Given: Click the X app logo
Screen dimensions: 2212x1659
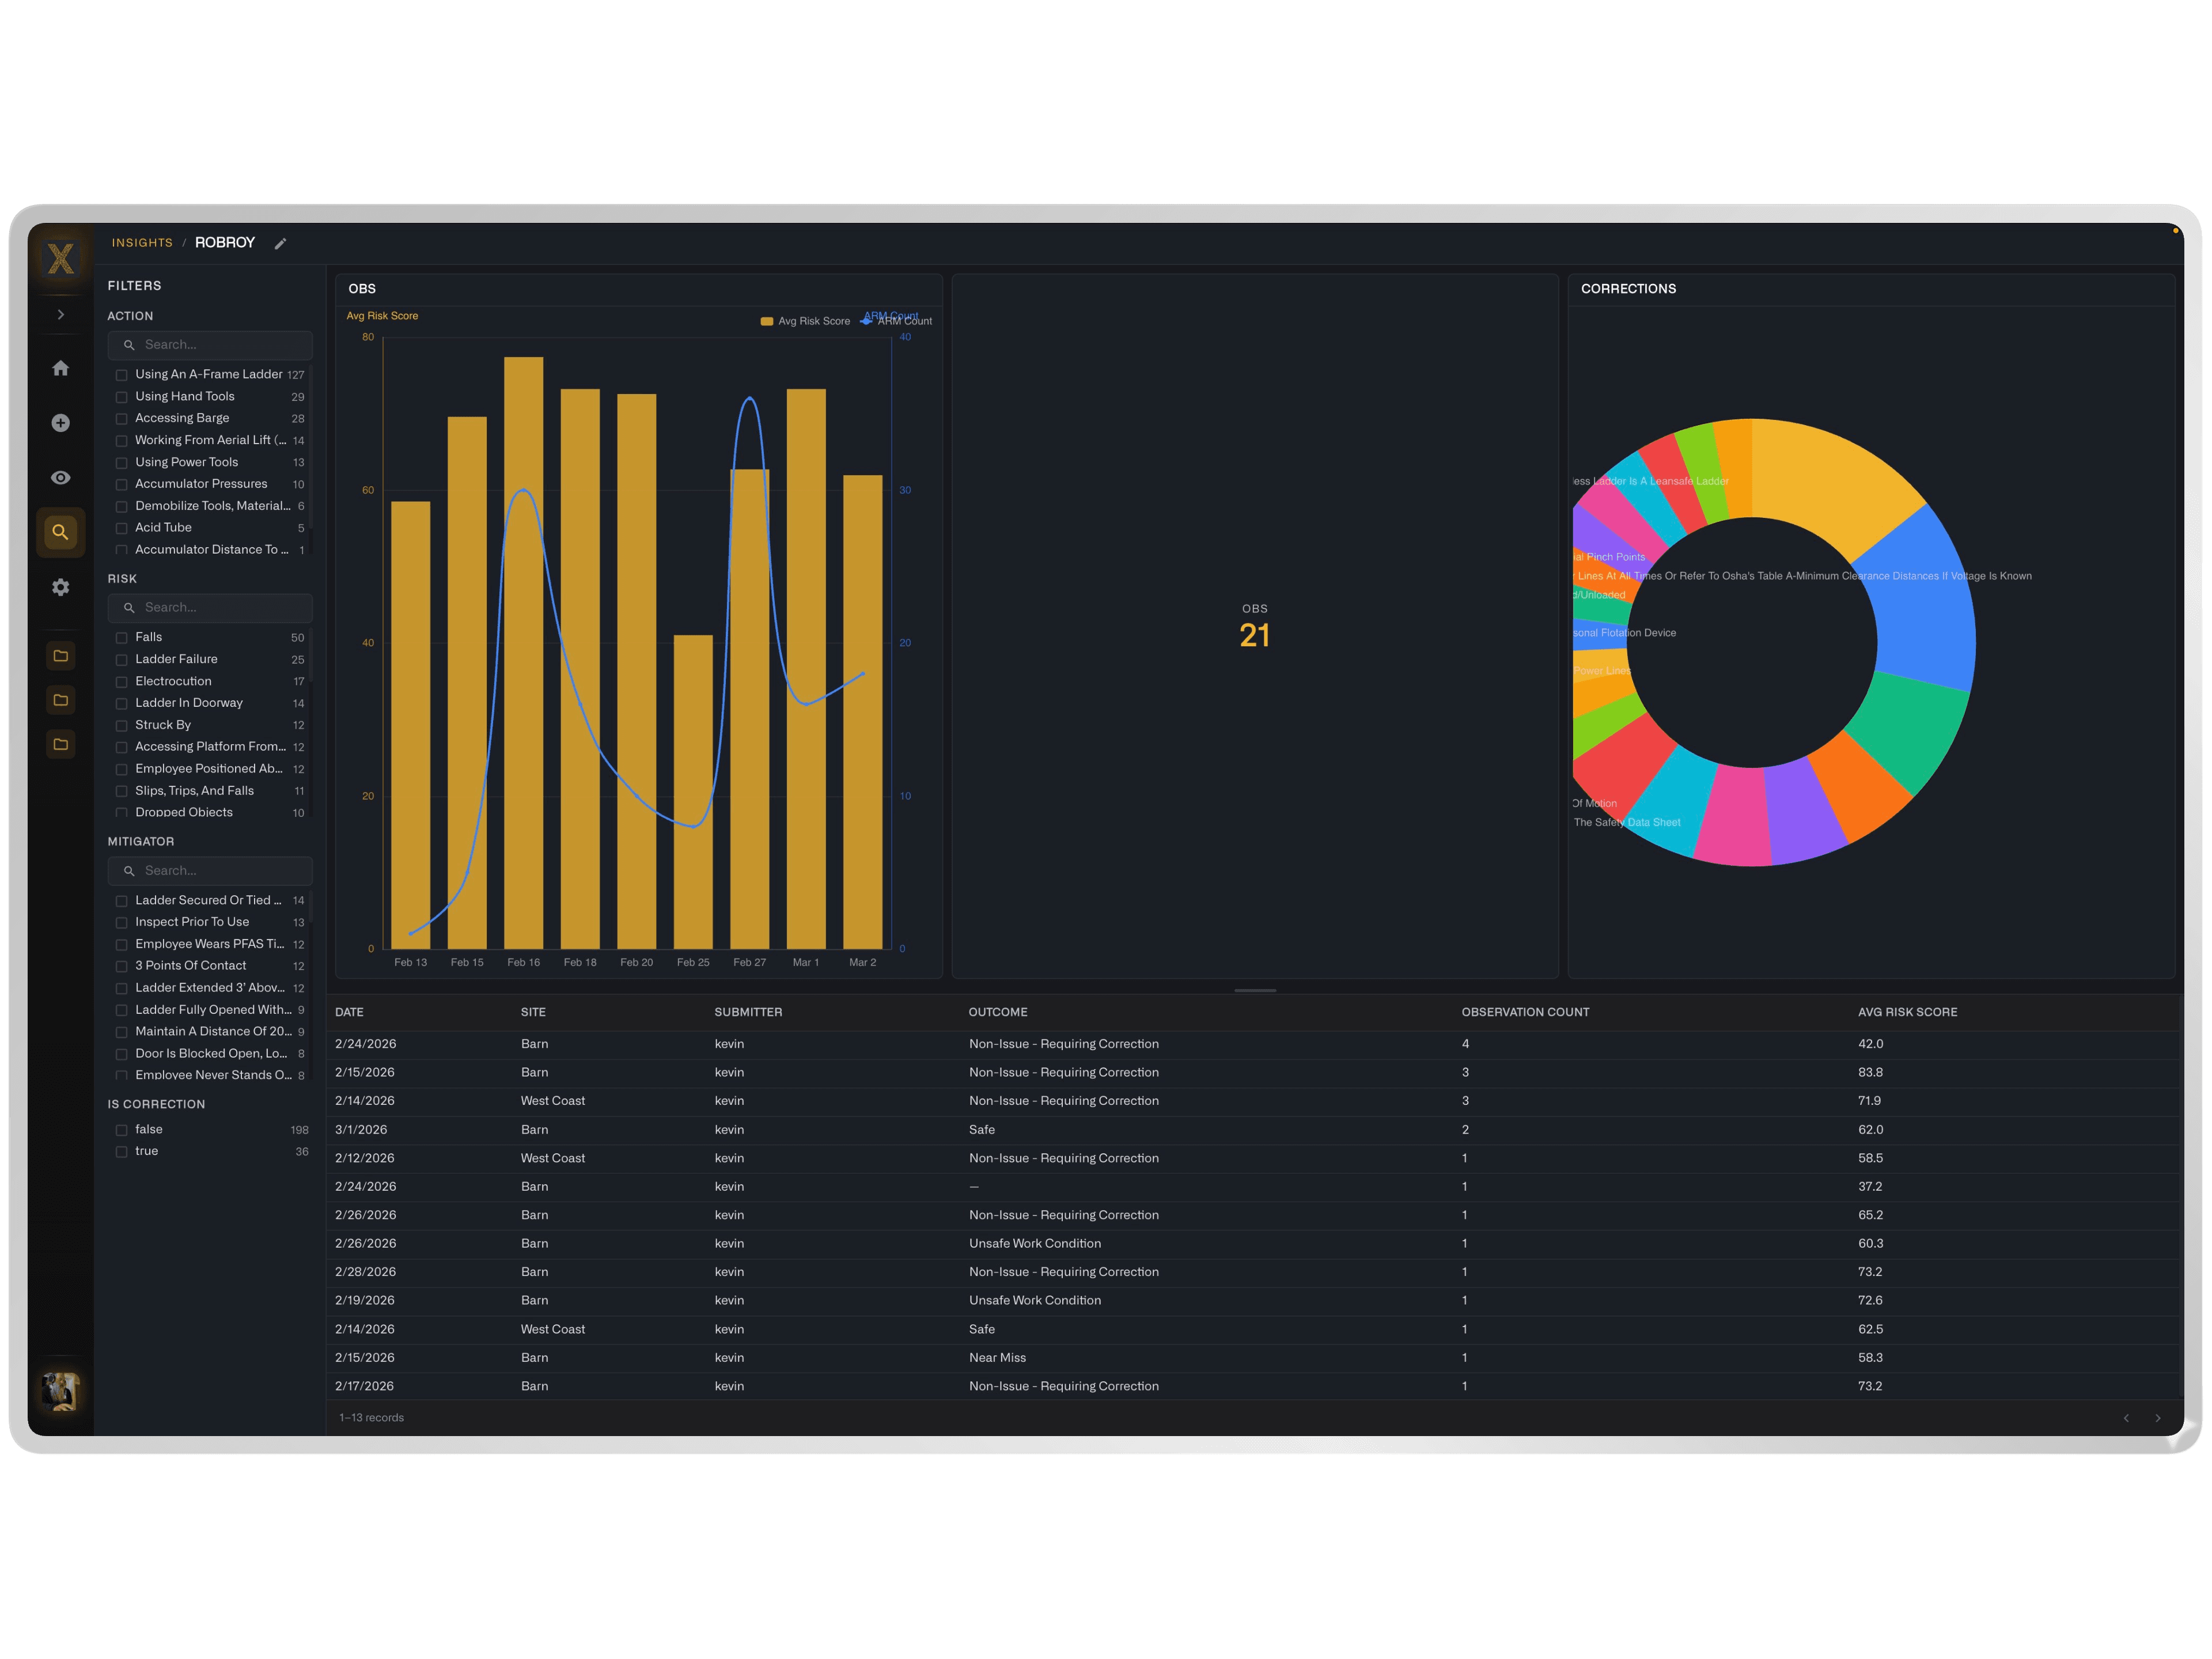Looking at the screenshot, I should point(61,259).
